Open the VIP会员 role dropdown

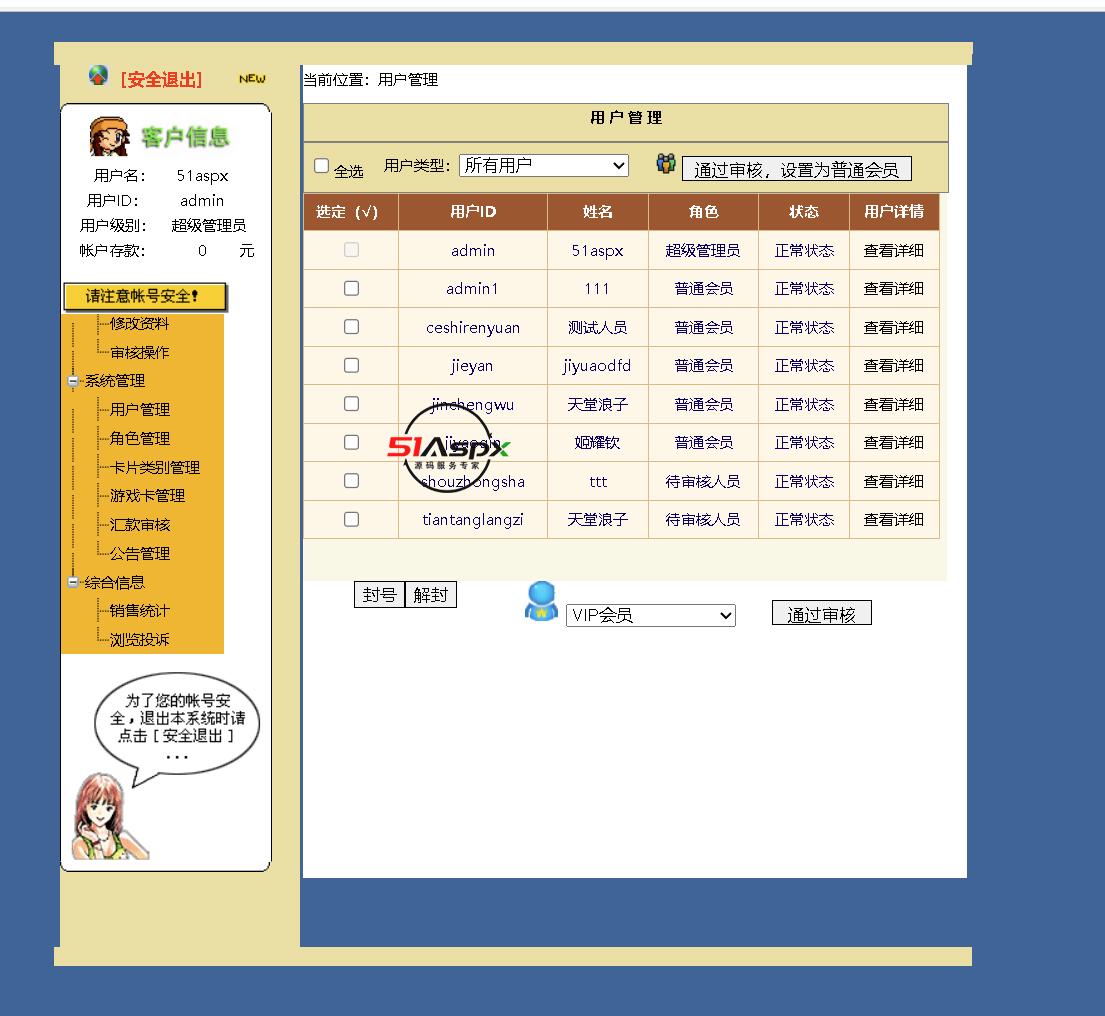[x=650, y=615]
